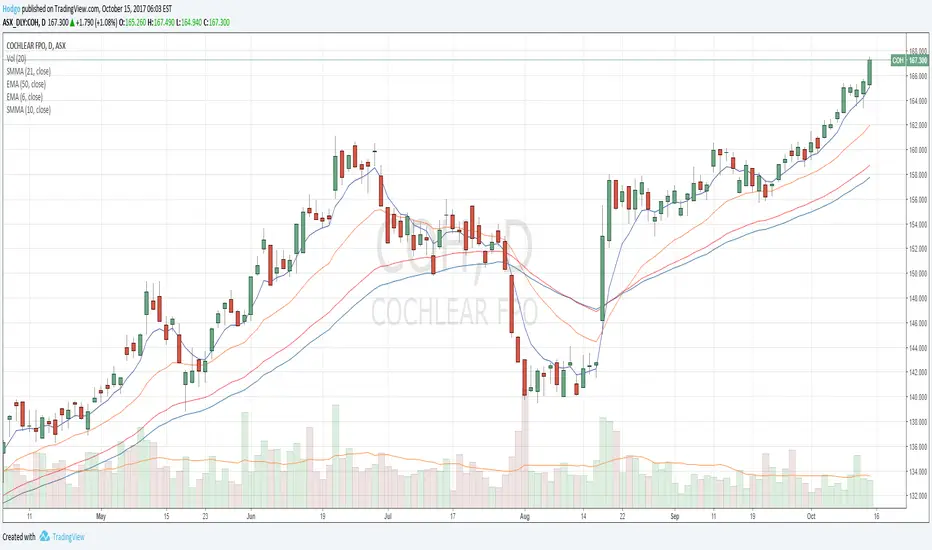Click the 132.000 price axis label
The image size is (932, 550).
click(x=917, y=496)
